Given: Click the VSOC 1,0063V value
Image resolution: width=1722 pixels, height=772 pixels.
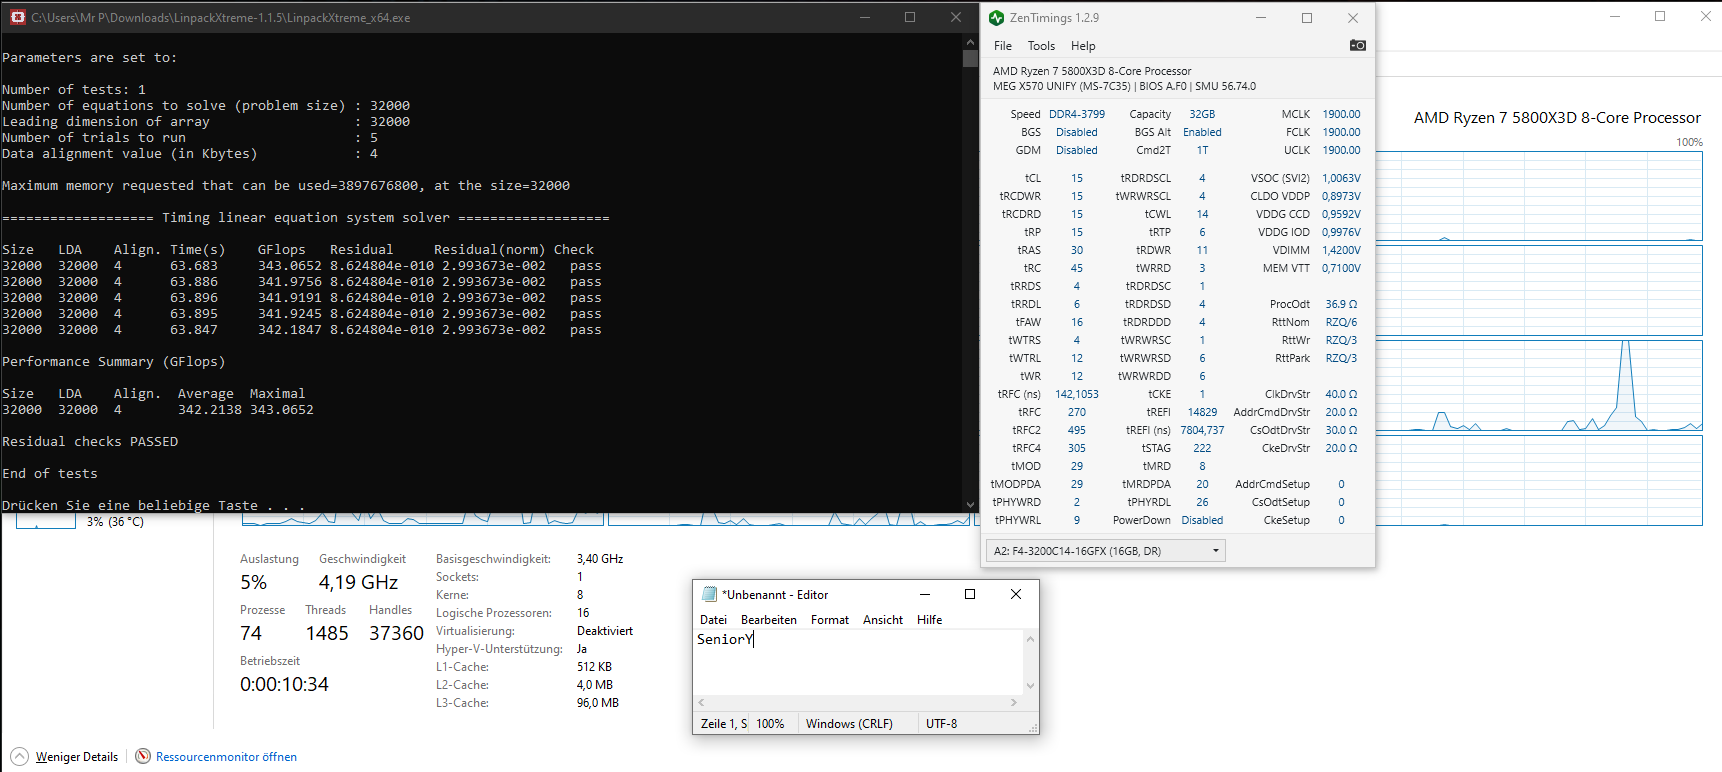Looking at the screenshot, I should point(1341,178).
